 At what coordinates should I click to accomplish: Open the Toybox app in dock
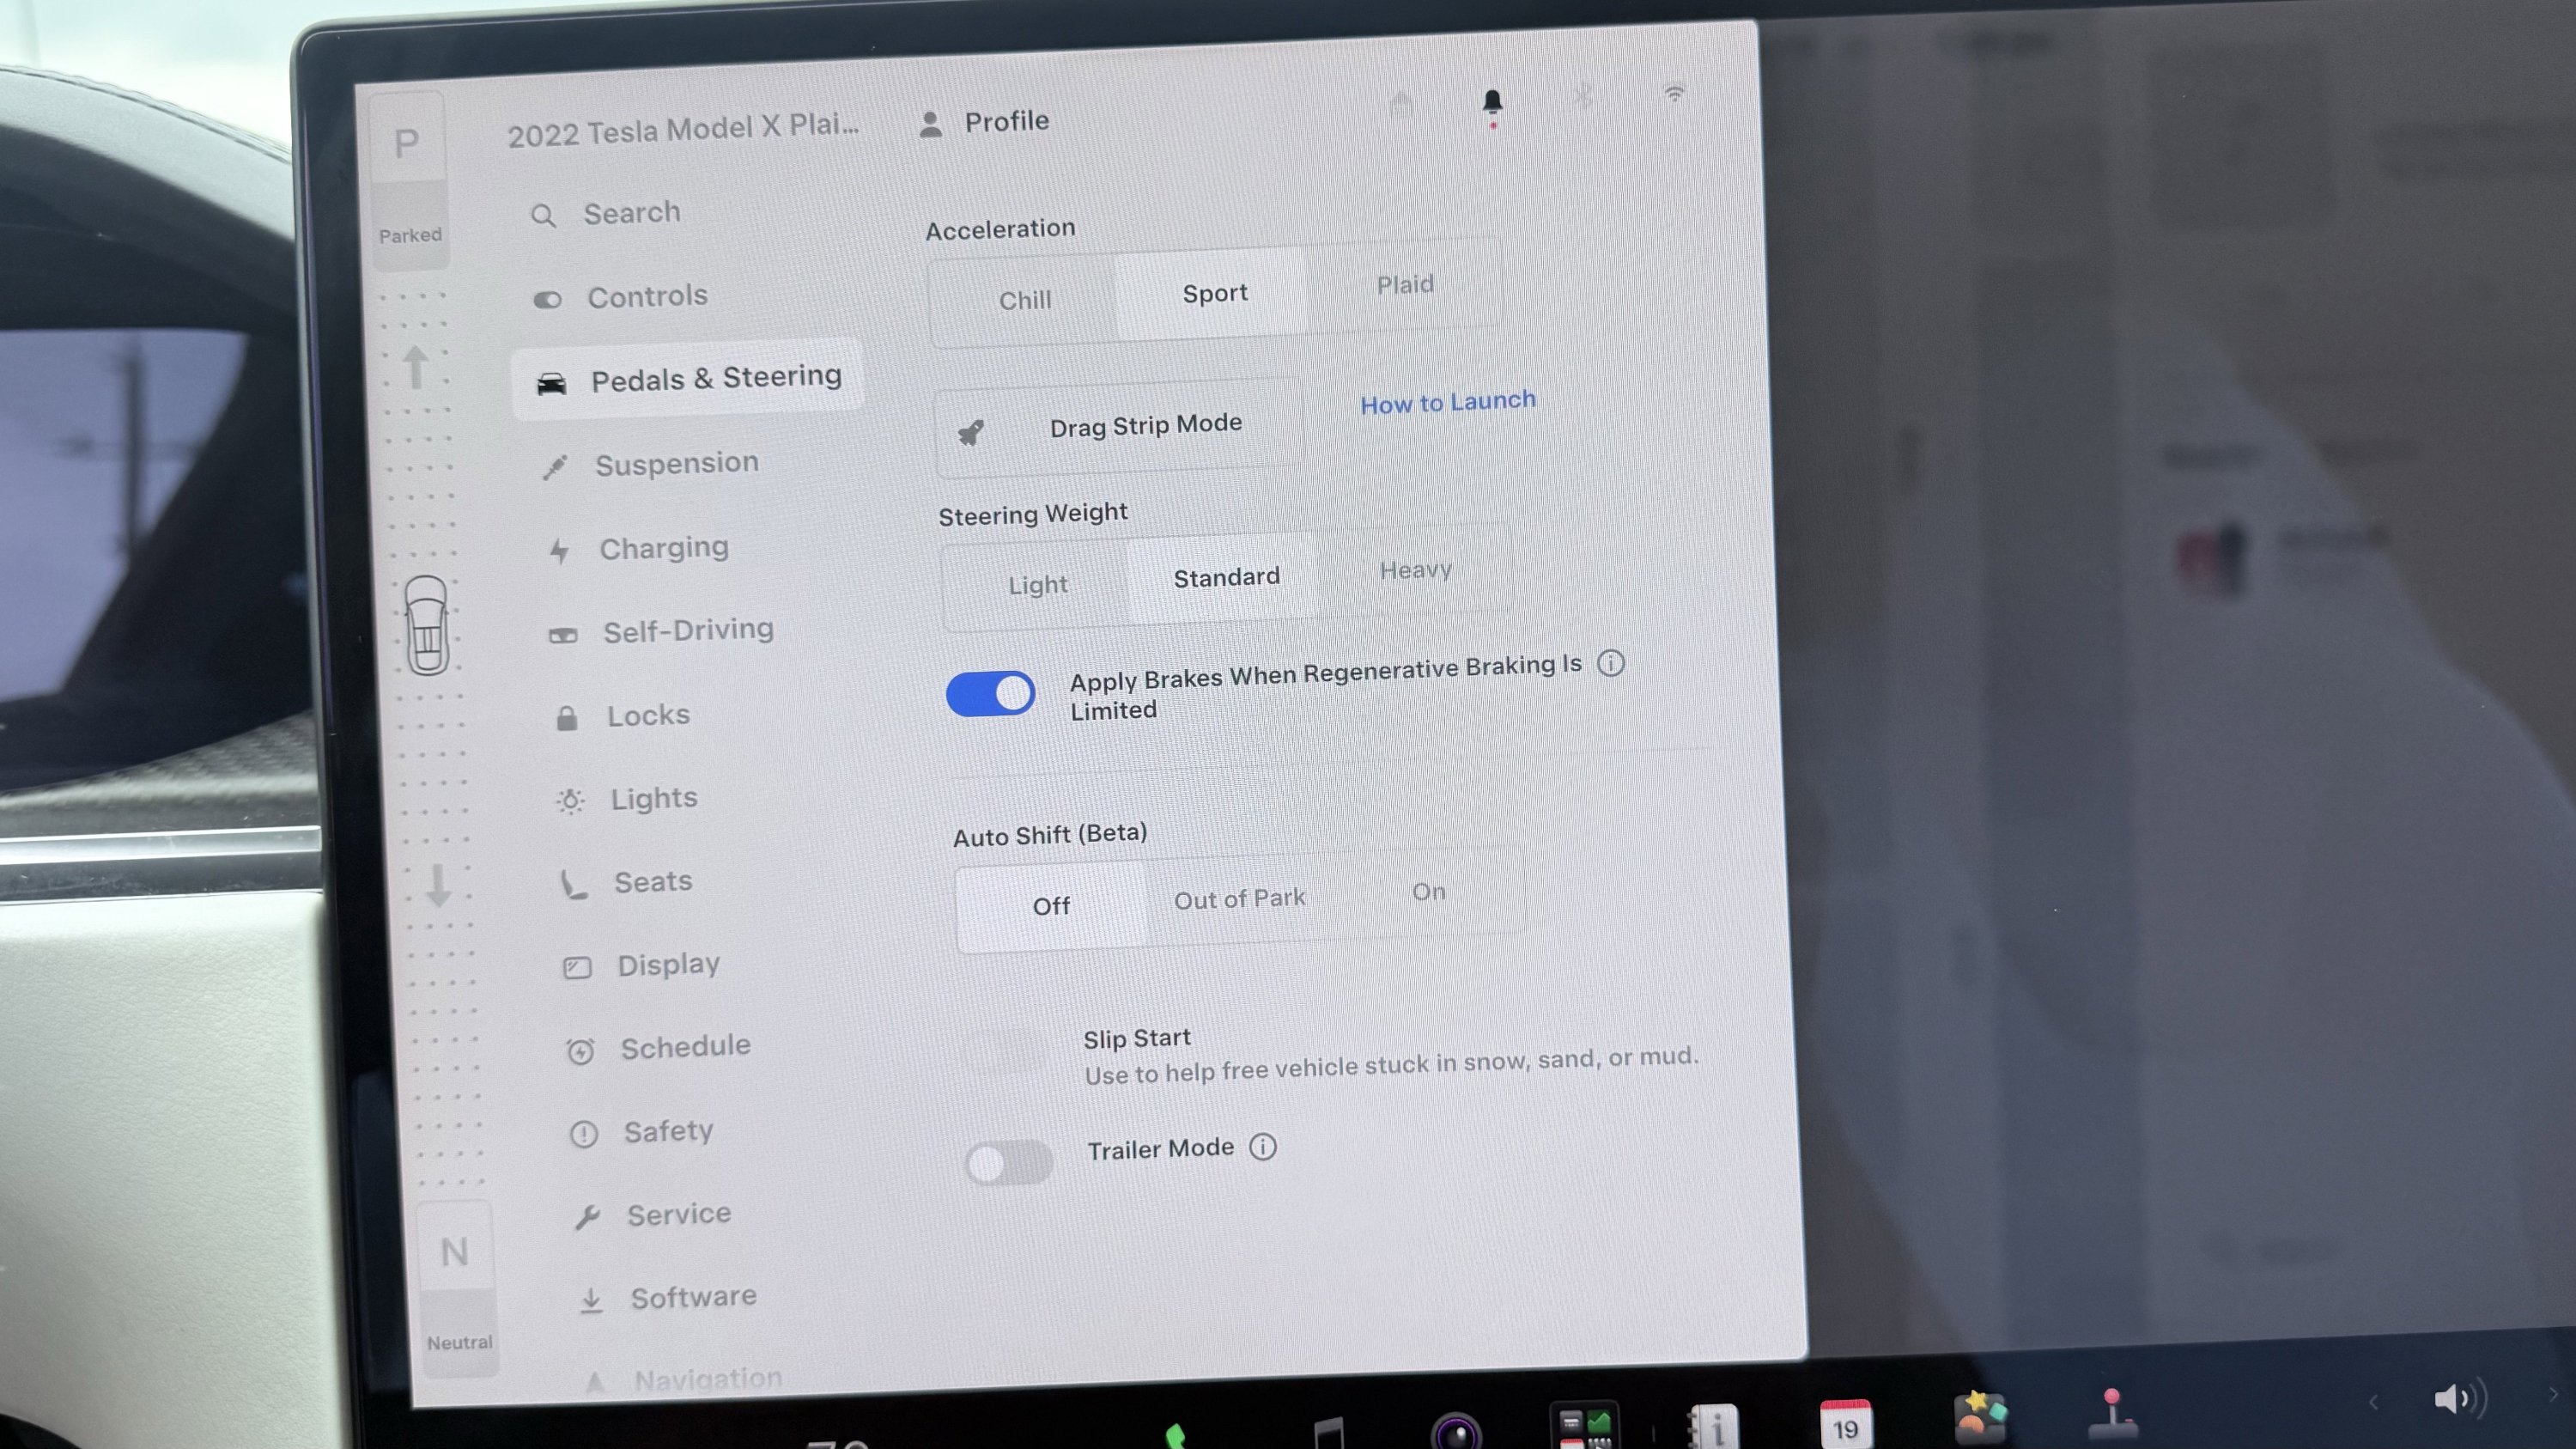(x=1979, y=1418)
